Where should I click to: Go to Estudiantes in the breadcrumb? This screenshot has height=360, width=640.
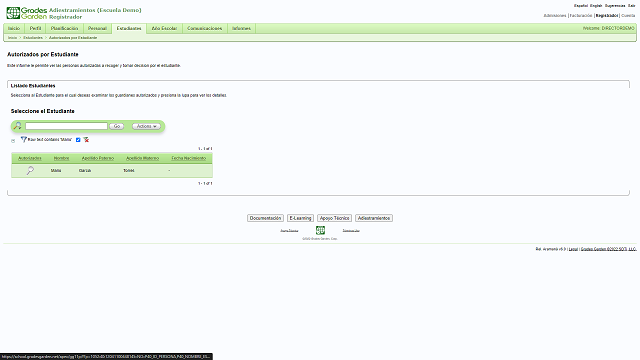tap(33, 38)
